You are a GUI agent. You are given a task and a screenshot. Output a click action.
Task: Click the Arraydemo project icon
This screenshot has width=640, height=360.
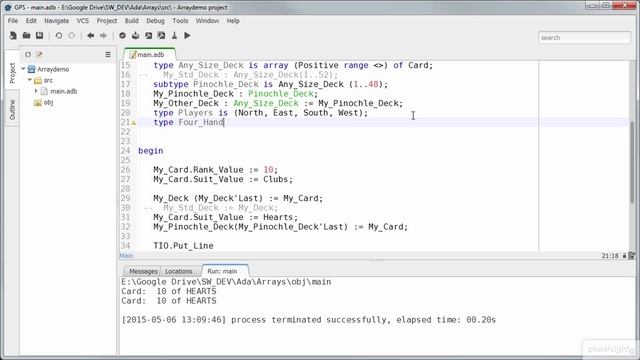[x=31, y=69]
